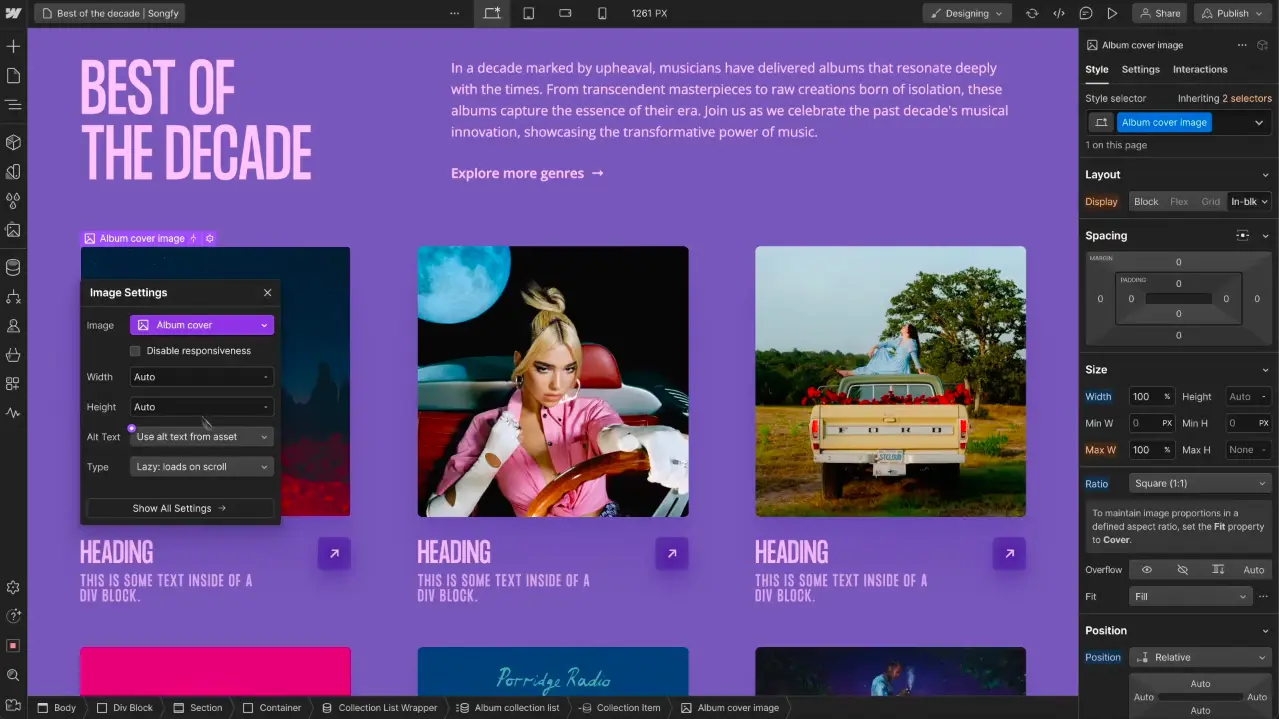Open the comments panel
1279x719 pixels.
(x=1086, y=13)
